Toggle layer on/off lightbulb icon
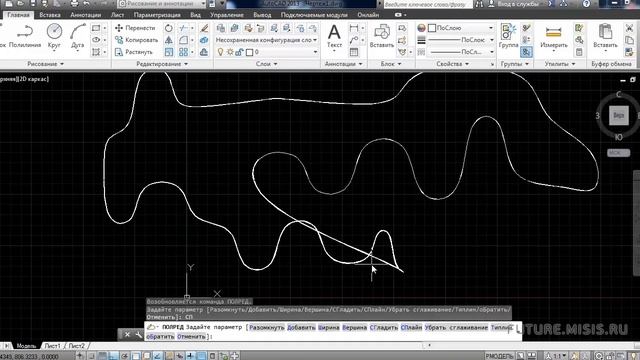 pos(220,52)
